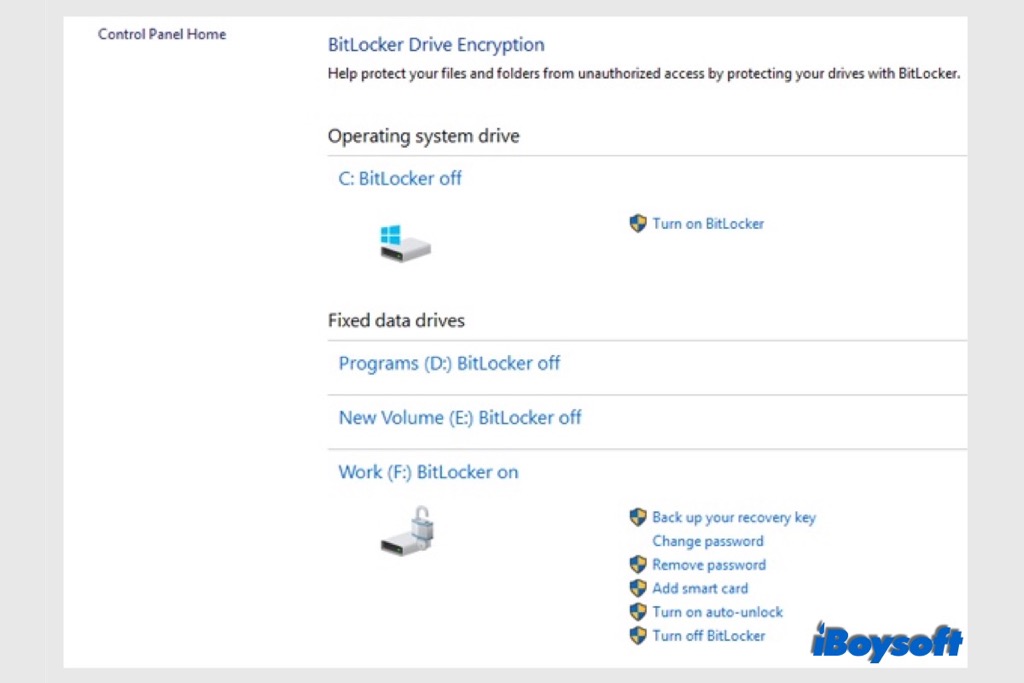The image size is (1024, 683).
Task: Expand the Programs (D:) BitLocker section
Action: pyautogui.click(x=449, y=363)
